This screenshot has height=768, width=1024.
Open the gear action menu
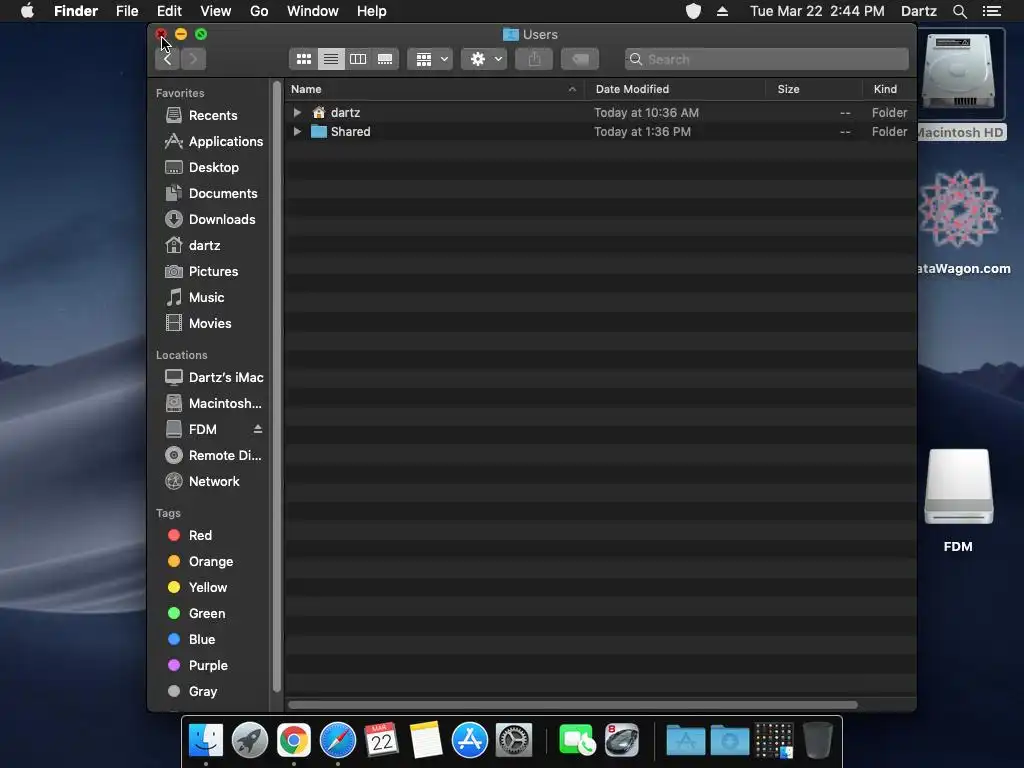[x=485, y=59]
